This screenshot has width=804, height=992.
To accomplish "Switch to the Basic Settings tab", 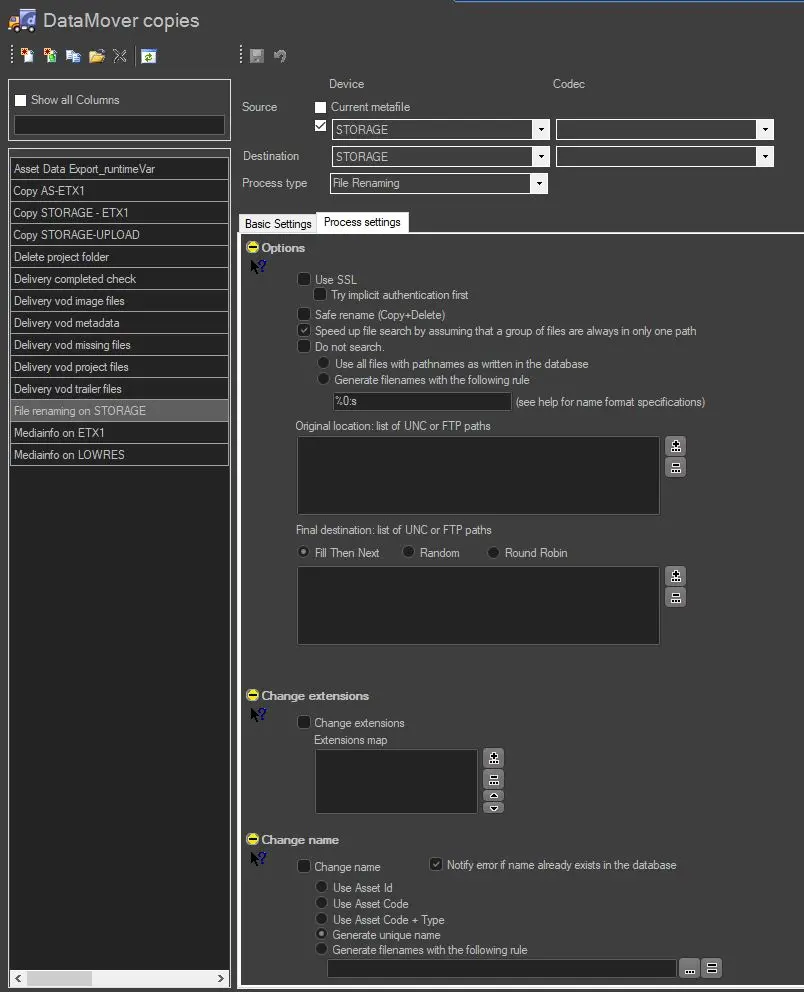I will tap(278, 224).
